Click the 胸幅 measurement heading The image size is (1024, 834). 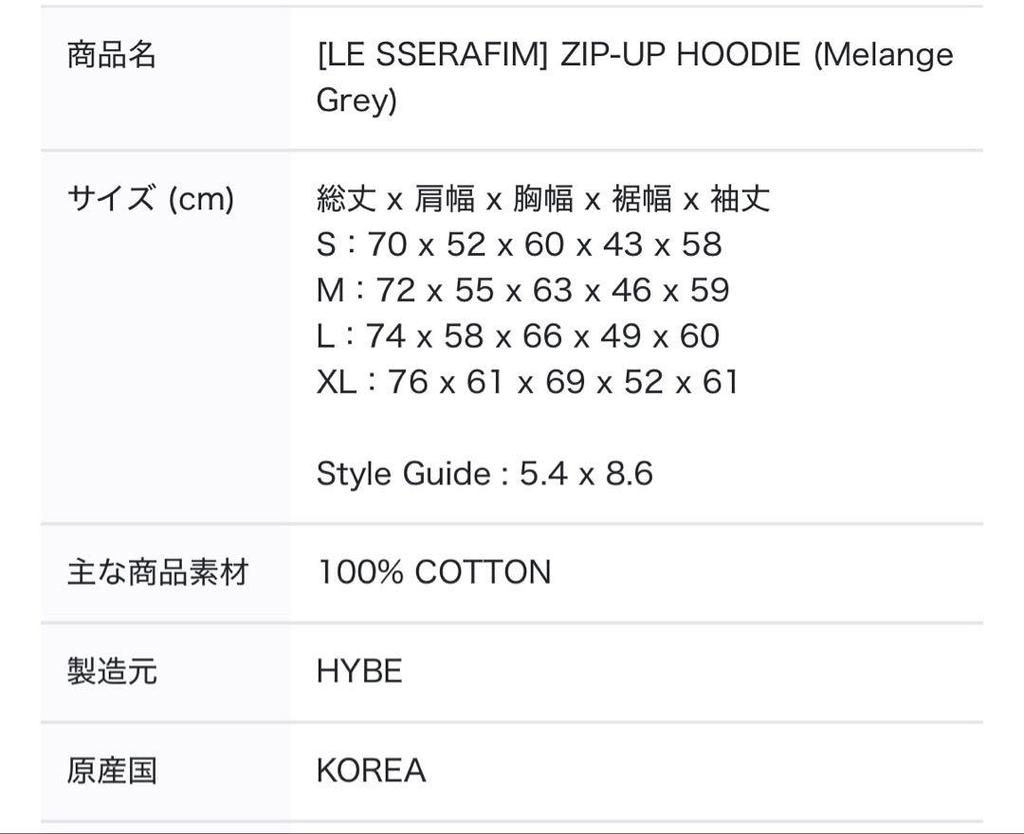click(x=543, y=199)
